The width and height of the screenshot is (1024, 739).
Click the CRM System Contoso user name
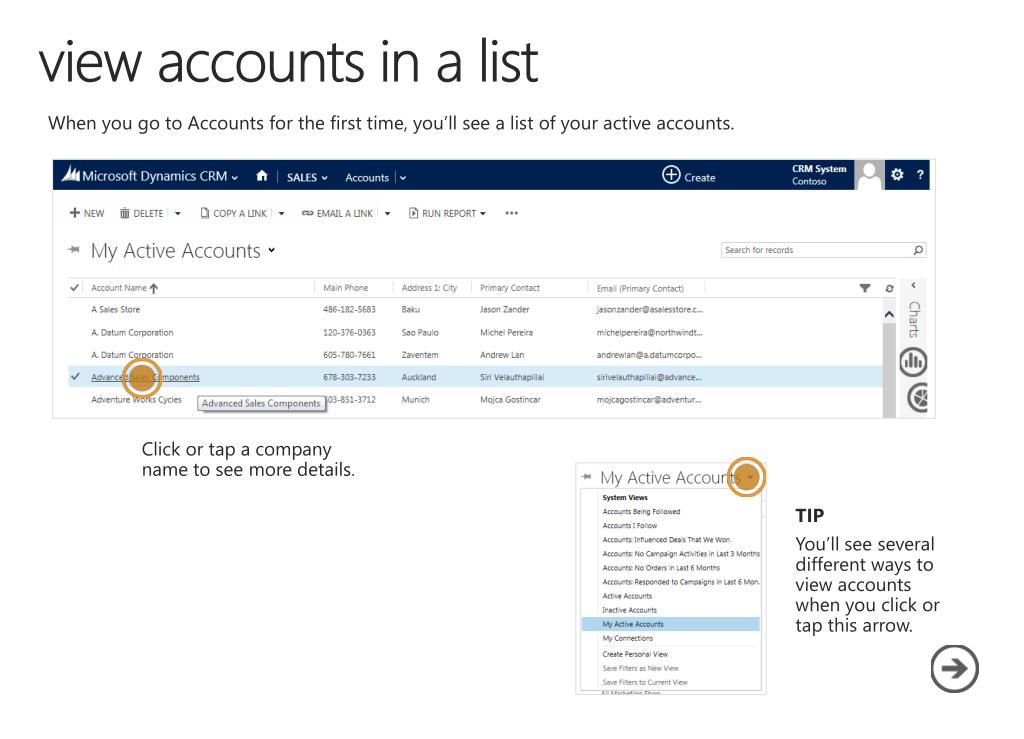(819, 175)
